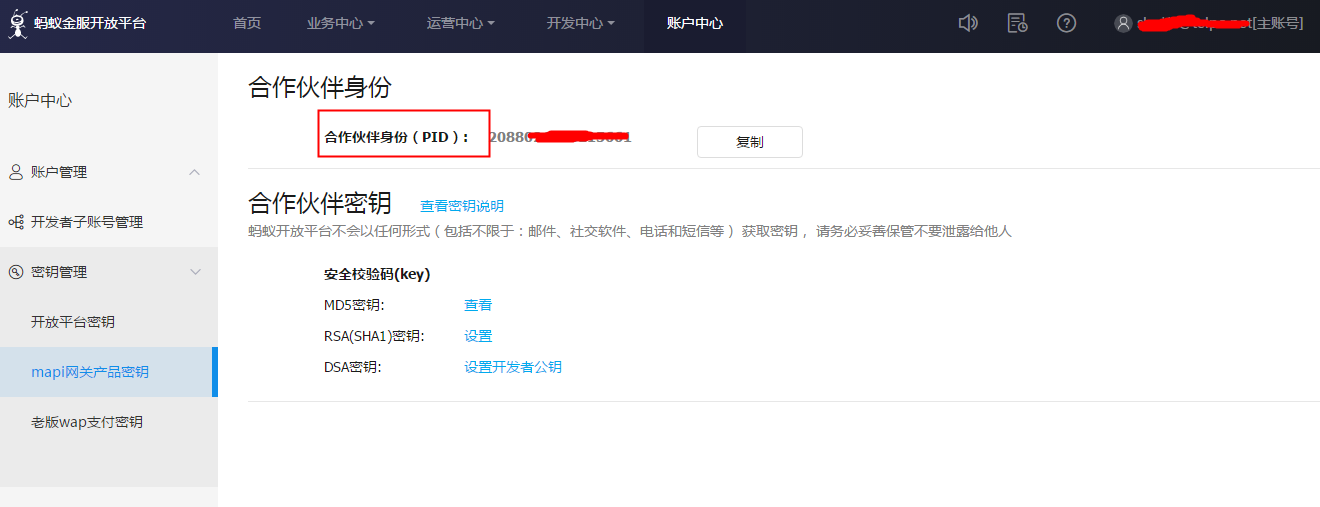Click the 合作伙伴身份 heading
1320x507 pixels.
[x=319, y=87]
